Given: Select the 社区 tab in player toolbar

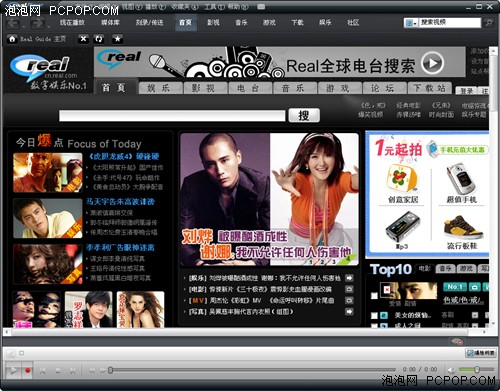Looking at the screenshot, I should coord(353,23).
